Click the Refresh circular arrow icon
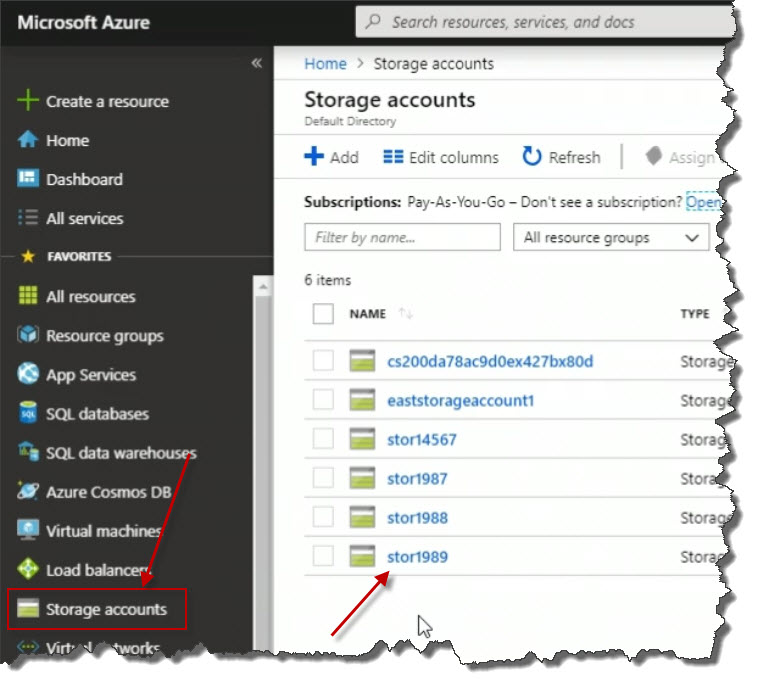This screenshot has width=761, height=686. (531, 156)
